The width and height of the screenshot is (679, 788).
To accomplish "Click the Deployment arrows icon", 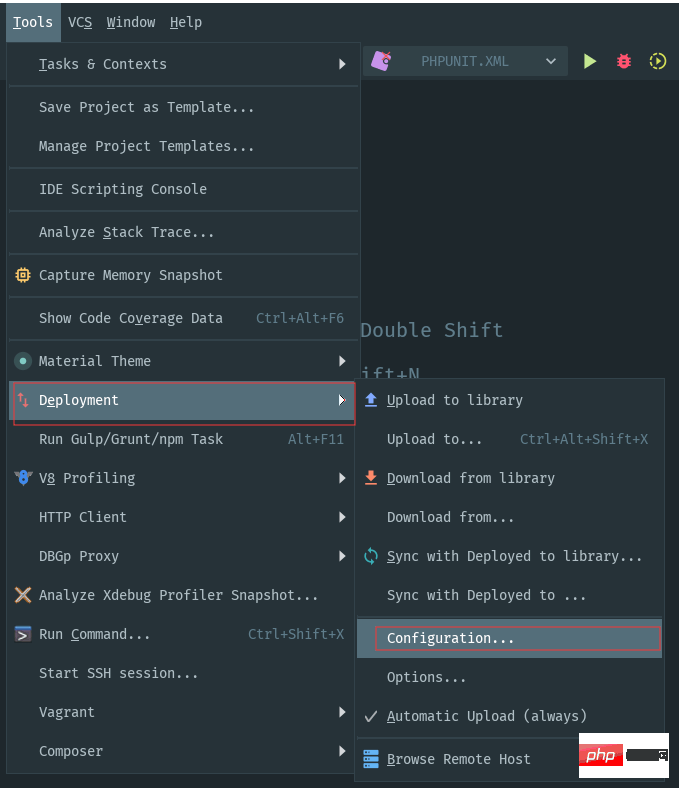I will click(23, 400).
